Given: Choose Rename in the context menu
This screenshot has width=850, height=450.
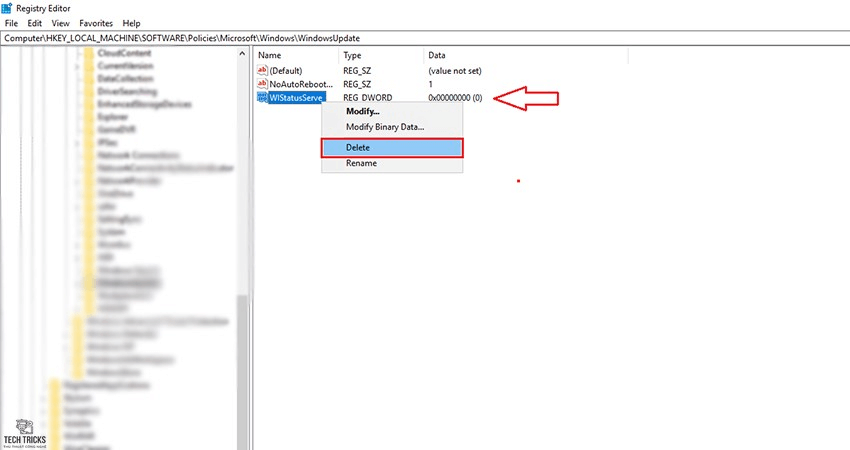Looking at the screenshot, I should click(x=392, y=163).
